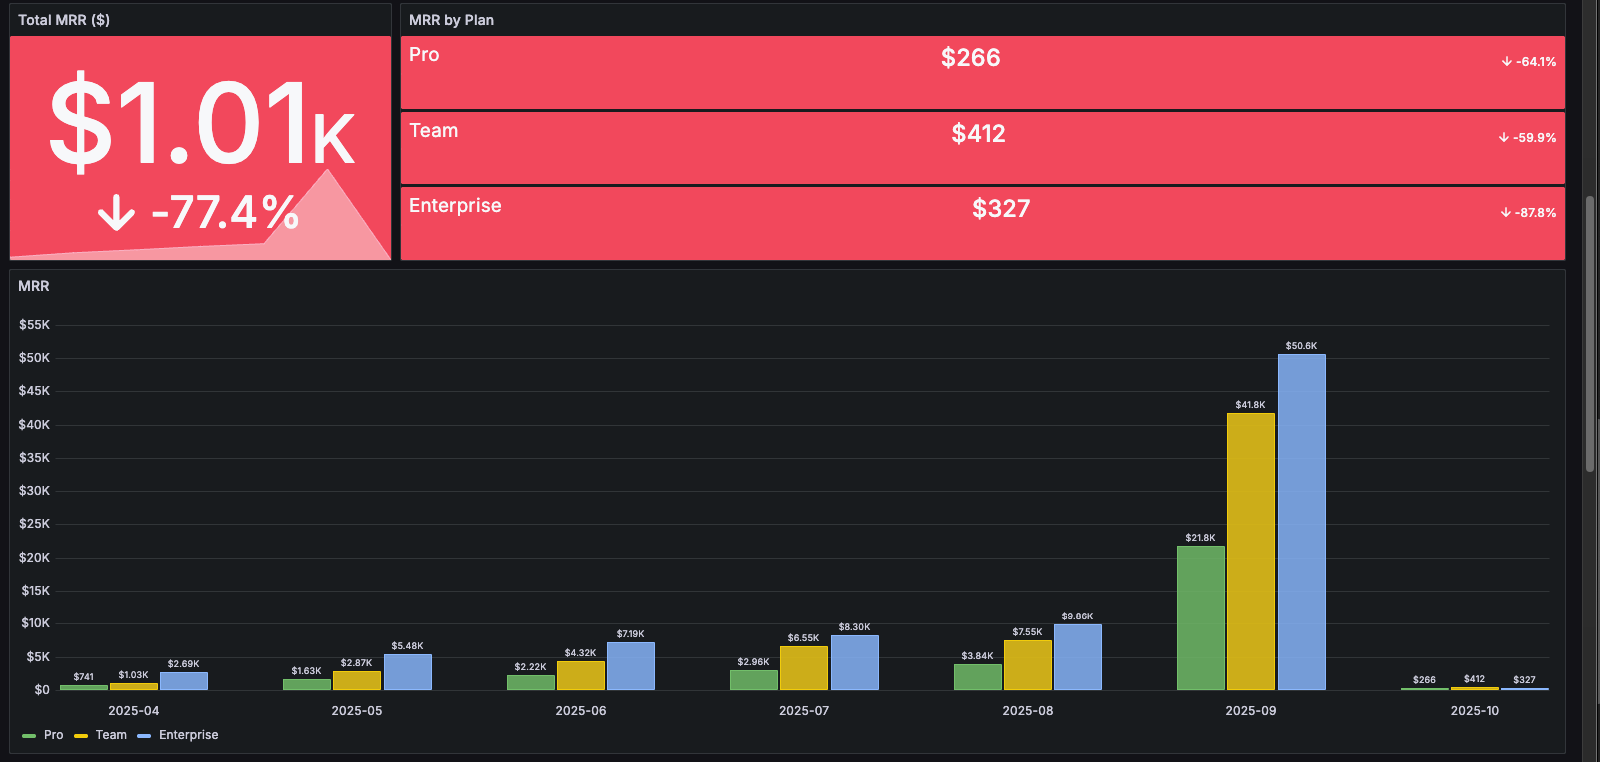Image resolution: width=1600 pixels, height=762 pixels.
Task: Click the 2025-07 x-axis label
Action: 804,711
